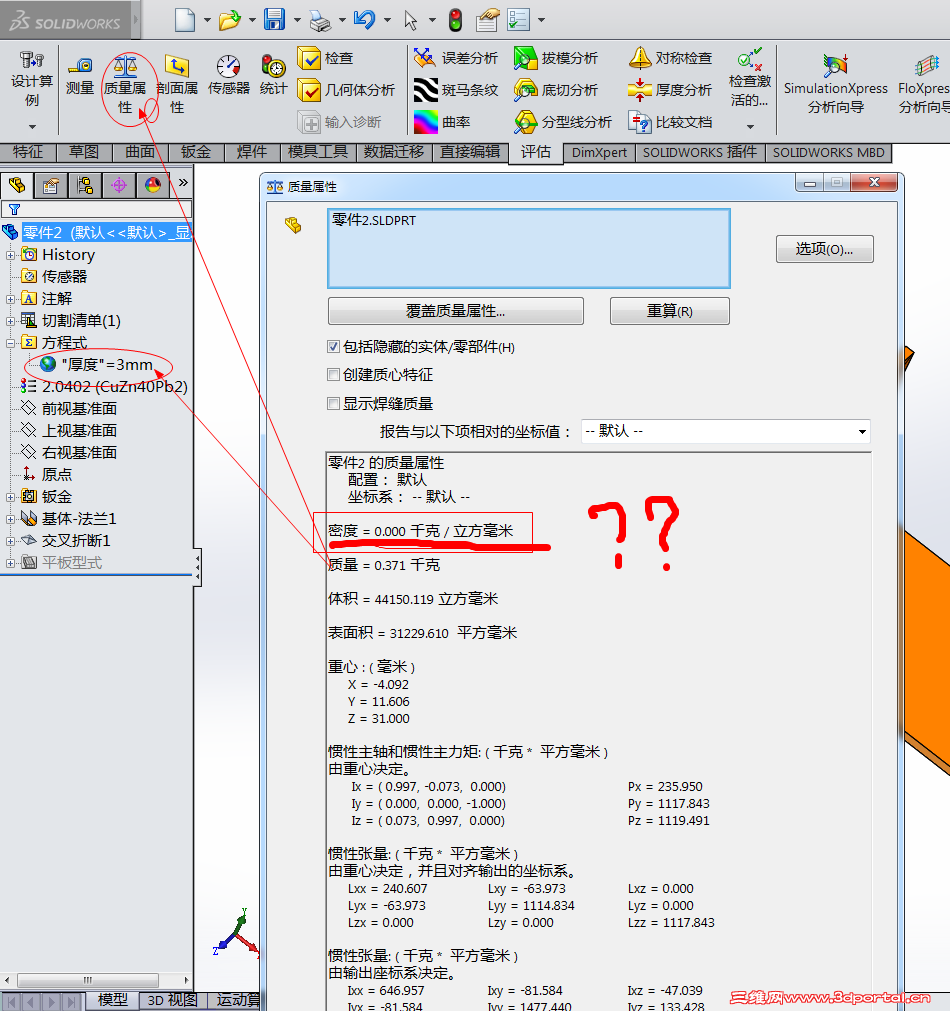This screenshot has height=1011, width=950.
Task: Open 底切分析 undercut analysis
Action: pos(556,90)
